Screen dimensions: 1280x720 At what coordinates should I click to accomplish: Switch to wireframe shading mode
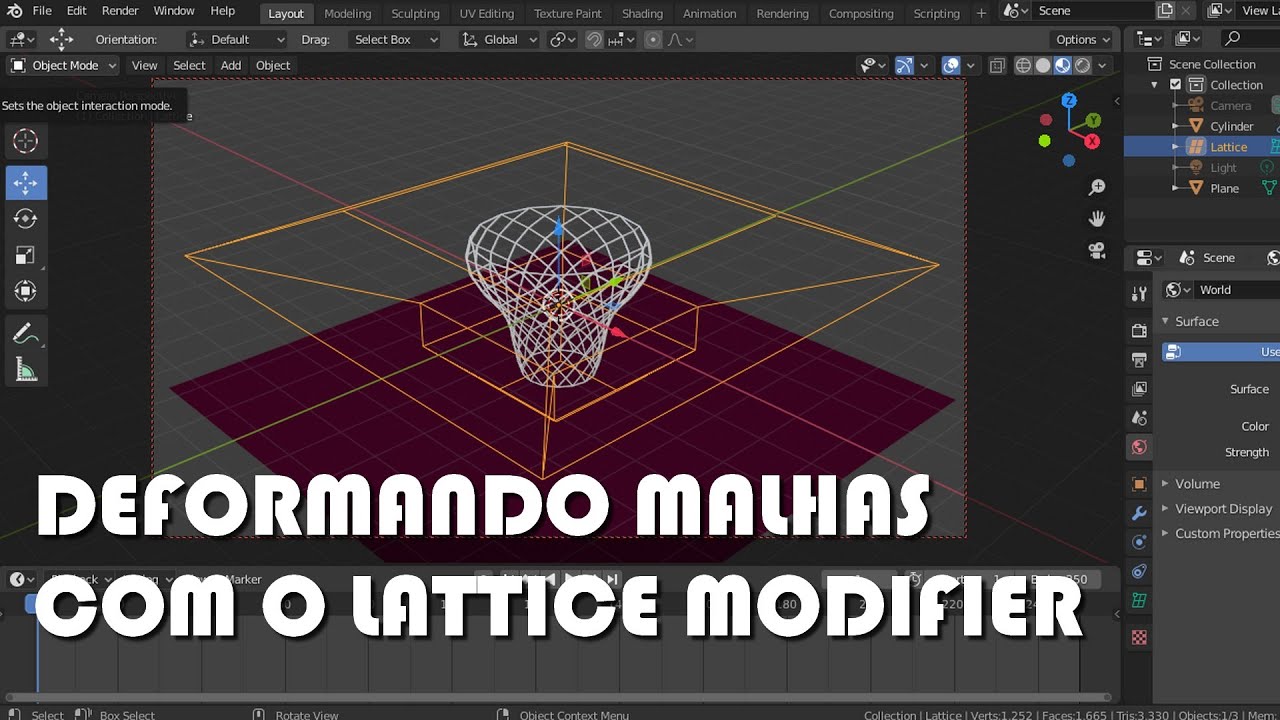click(x=1024, y=65)
